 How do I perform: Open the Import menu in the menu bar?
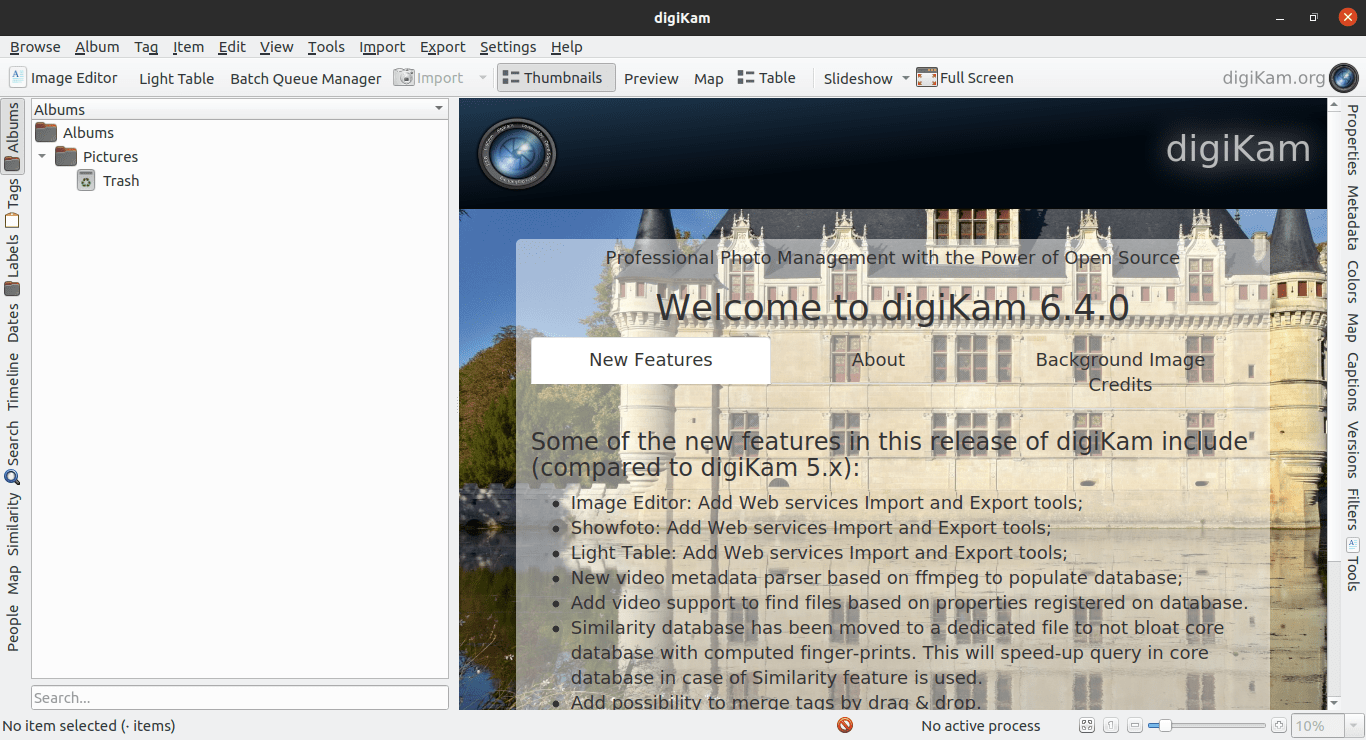click(382, 47)
